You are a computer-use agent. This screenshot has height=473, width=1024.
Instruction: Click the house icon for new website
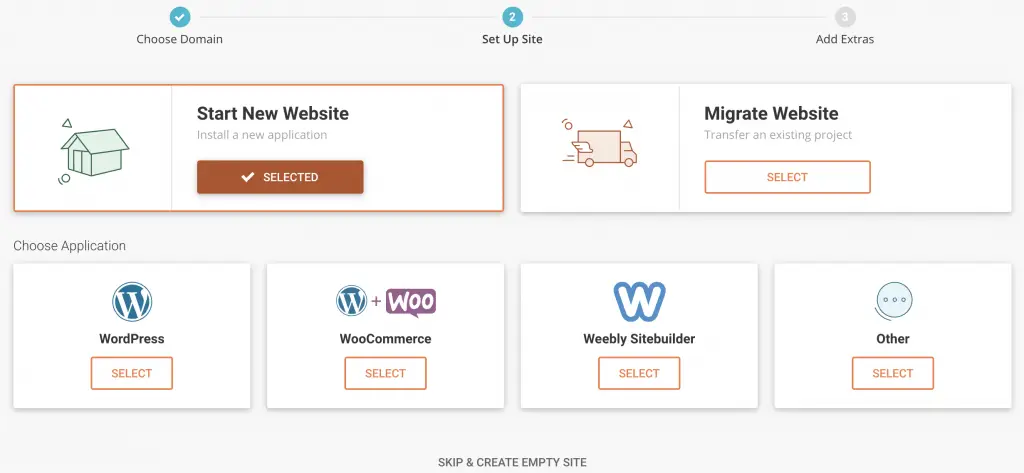(x=93, y=150)
